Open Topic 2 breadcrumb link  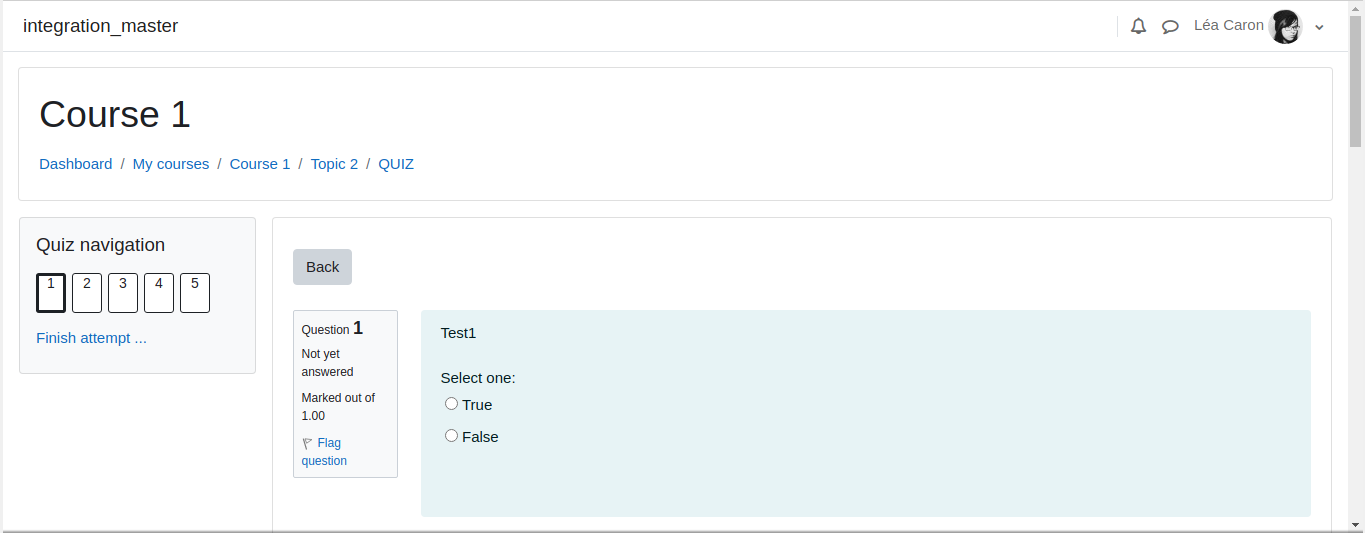(x=334, y=164)
